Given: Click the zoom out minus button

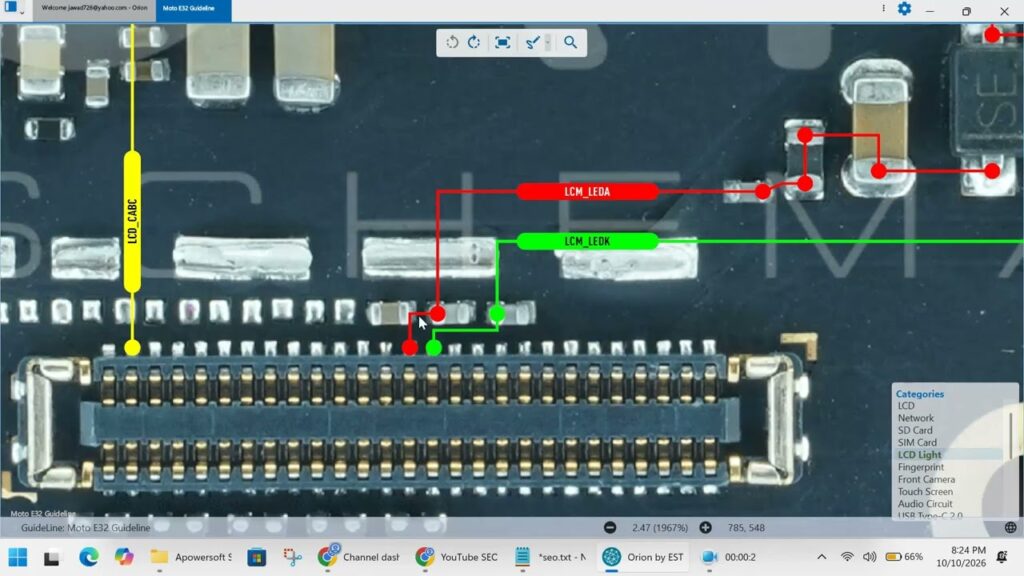Looking at the screenshot, I should [610, 528].
